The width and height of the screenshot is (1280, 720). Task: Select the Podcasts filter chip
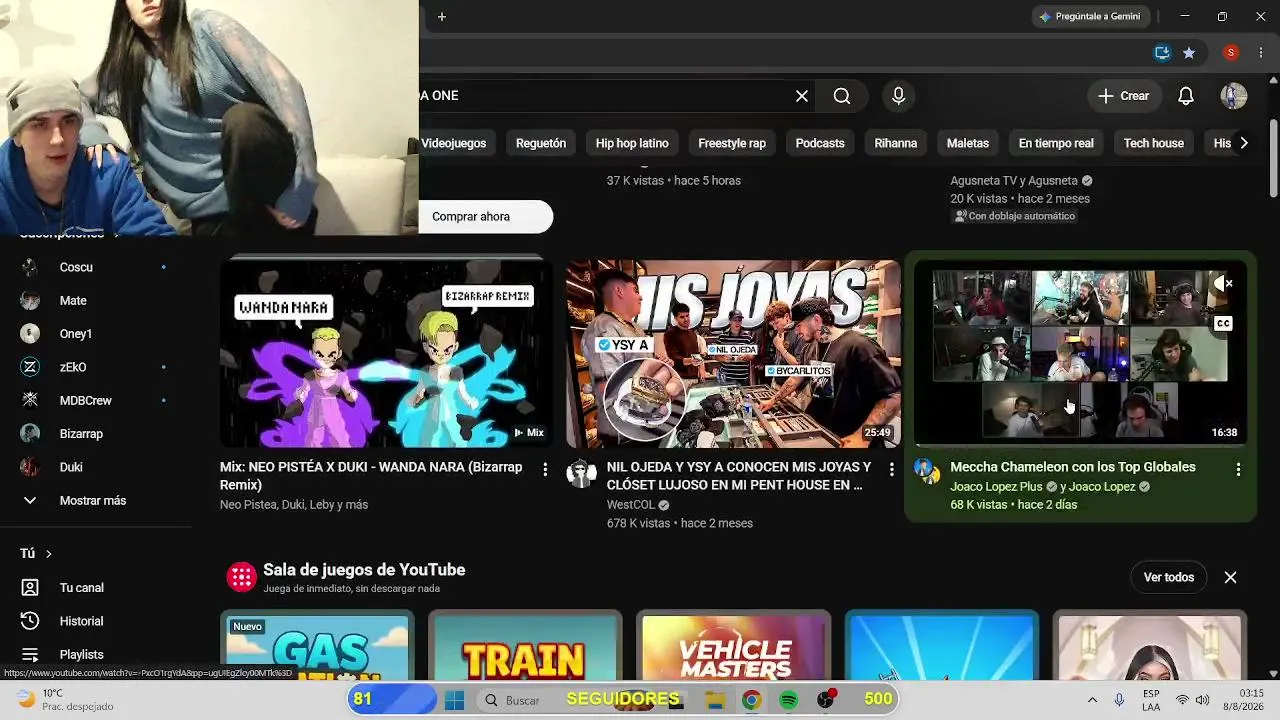point(820,143)
